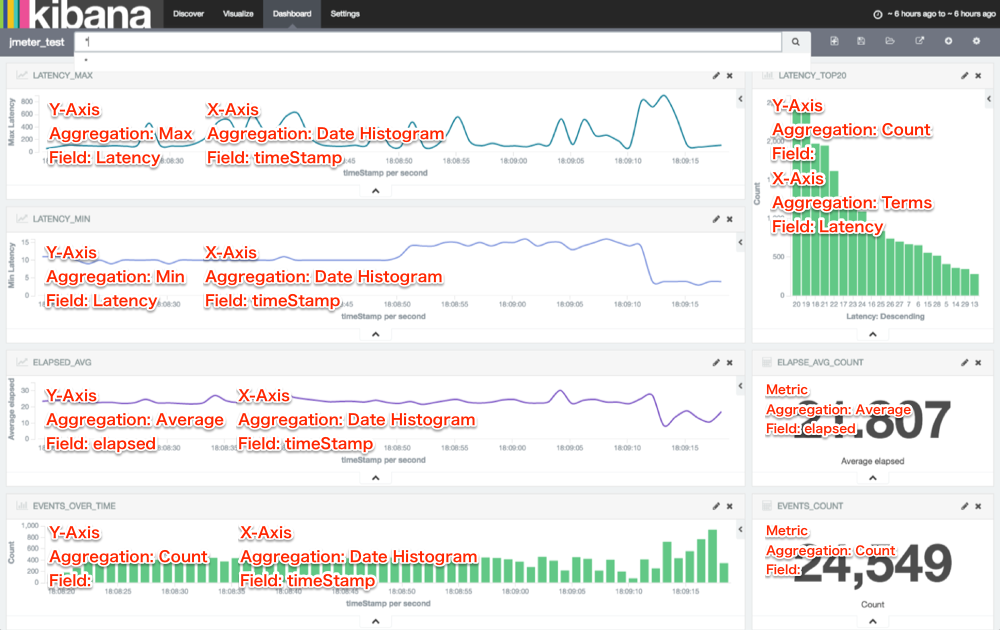Image resolution: width=1000 pixels, height=630 pixels.
Task: Click the search magnifier button
Action: coord(795,42)
